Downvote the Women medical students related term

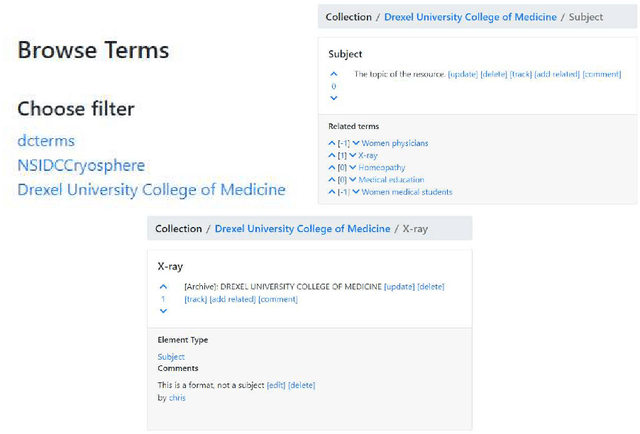click(x=356, y=192)
